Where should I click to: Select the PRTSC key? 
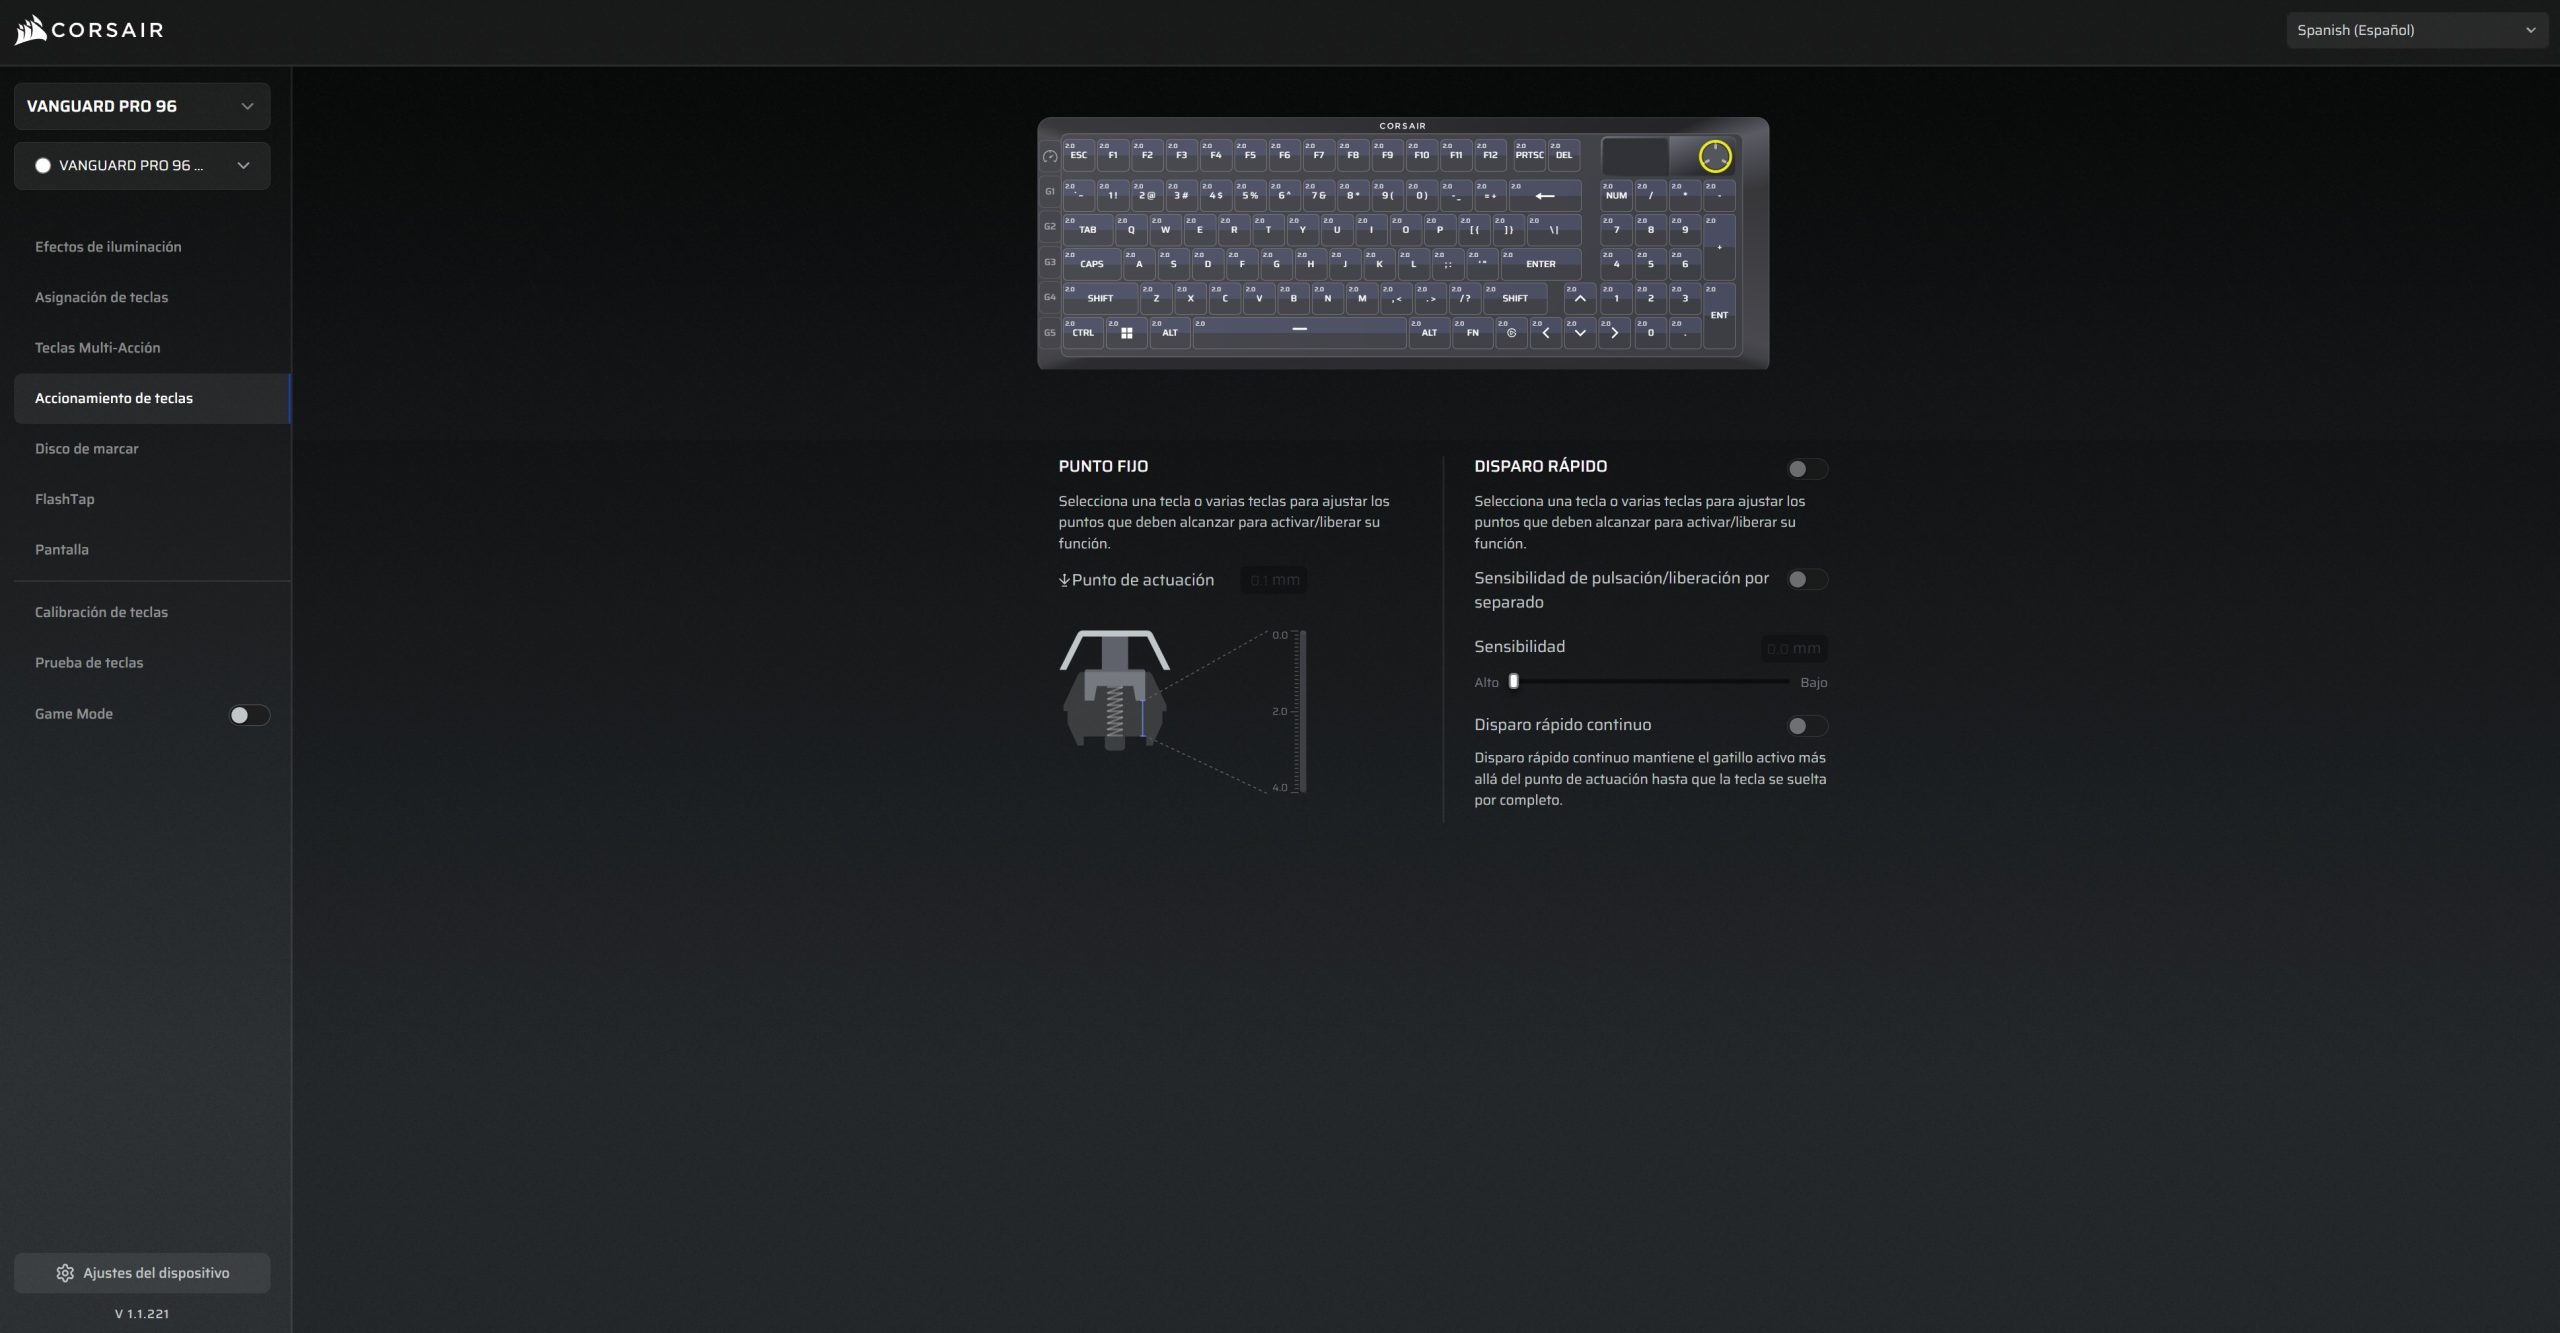pyautogui.click(x=1529, y=154)
